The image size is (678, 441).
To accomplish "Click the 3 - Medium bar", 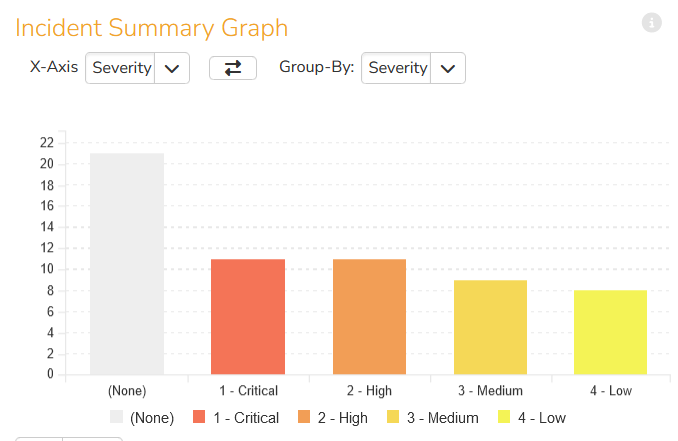I will click(x=490, y=327).
